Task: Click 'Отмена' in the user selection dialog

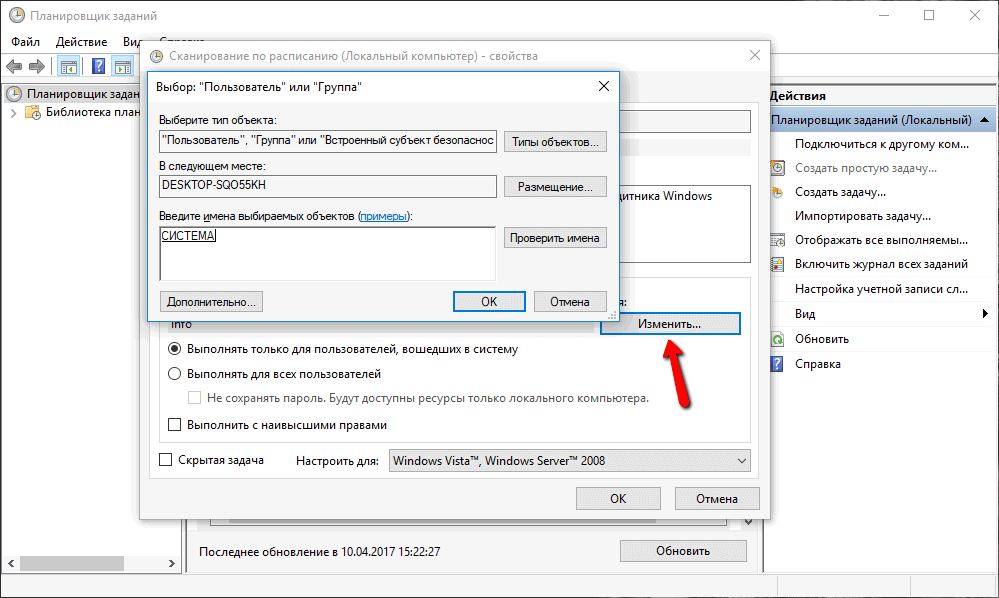Action: tap(570, 302)
